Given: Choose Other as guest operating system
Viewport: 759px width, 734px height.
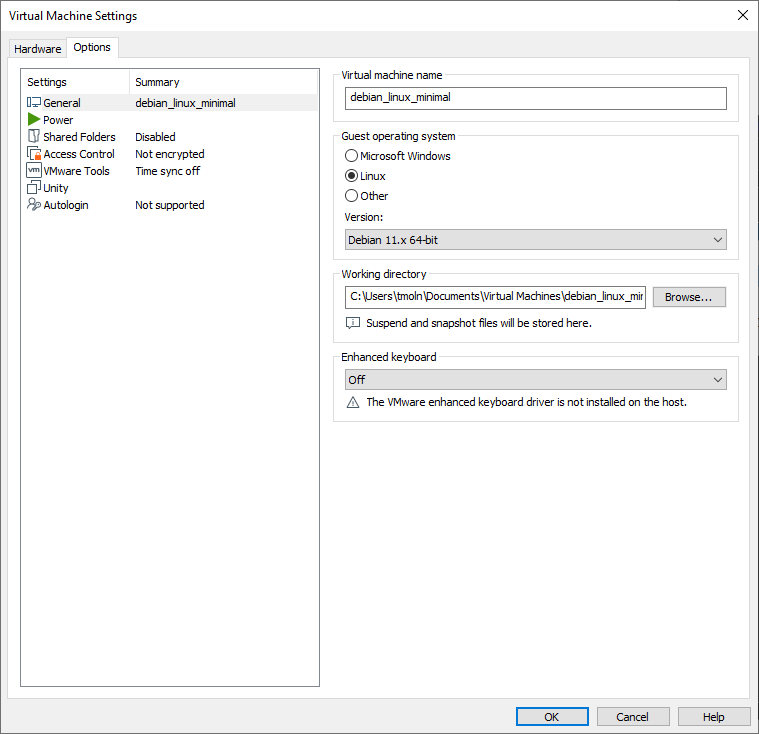Looking at the screenshot, I should click(x=351, y=196).
